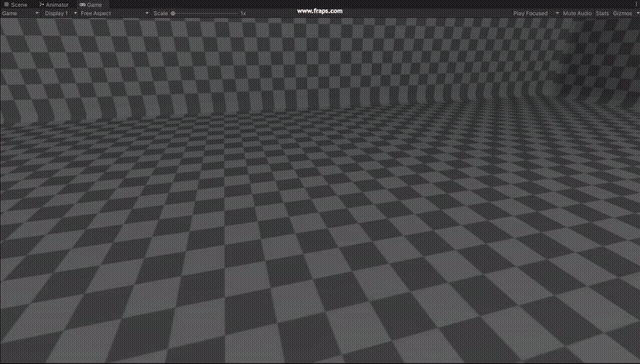This screenshot has width=640, height=364.
Task: Toggle Gizmos visibility
Action: 622,13
